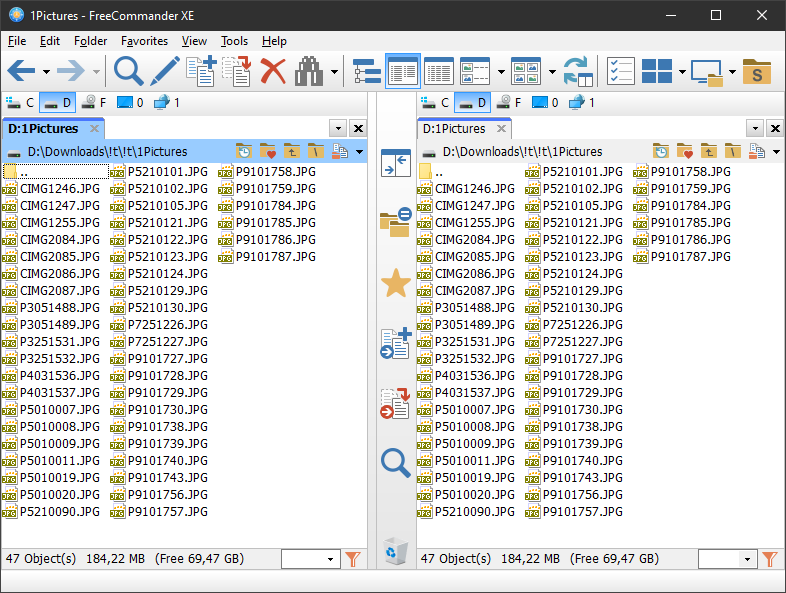Toggle the folder tree view button
The width and height of the screenshot is (786, 593).
pos(367,71)
